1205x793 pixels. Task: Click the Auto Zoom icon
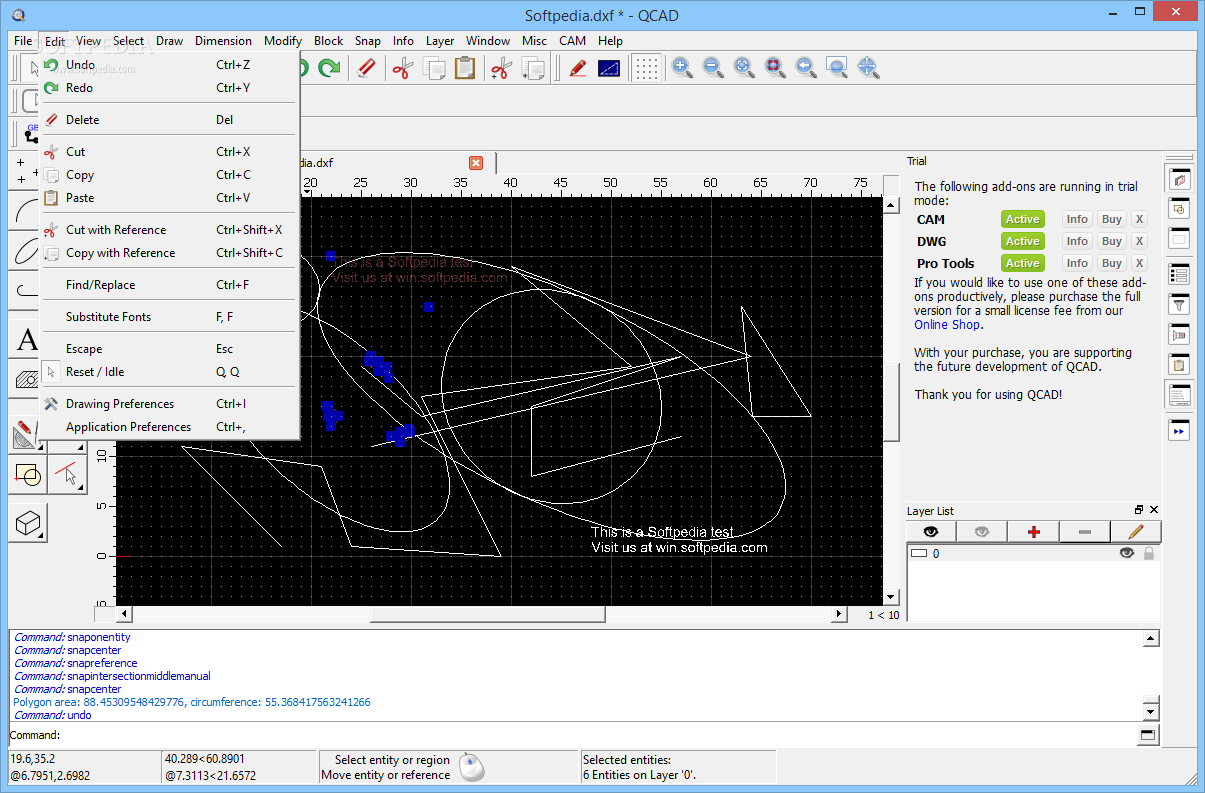pos(744,68)
